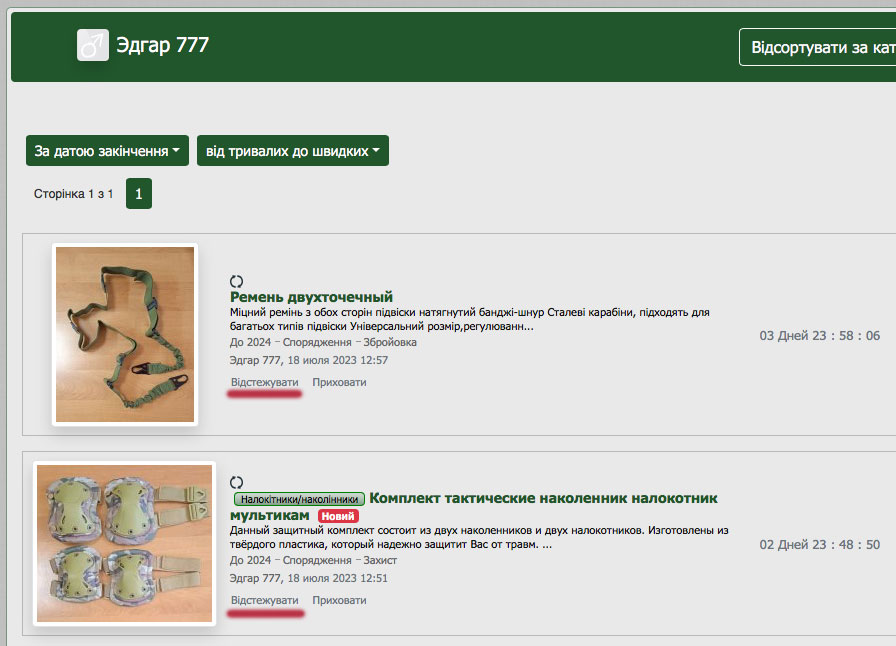
Task: Click Приховати under the наколенник listing
Action: (339, 600)
